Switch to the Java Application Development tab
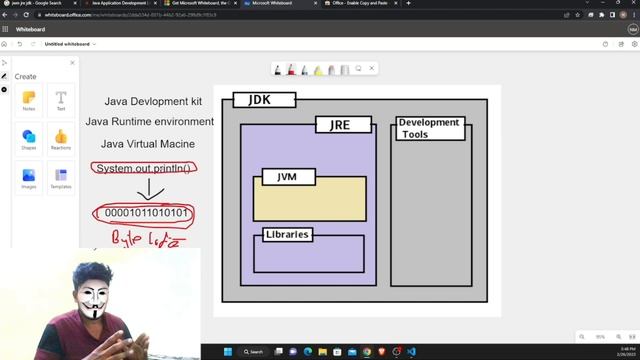 (120, 3)
